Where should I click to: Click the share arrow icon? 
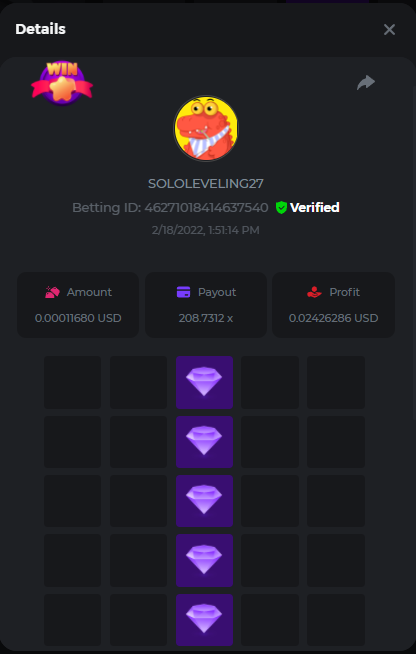(x=366, y=83)
